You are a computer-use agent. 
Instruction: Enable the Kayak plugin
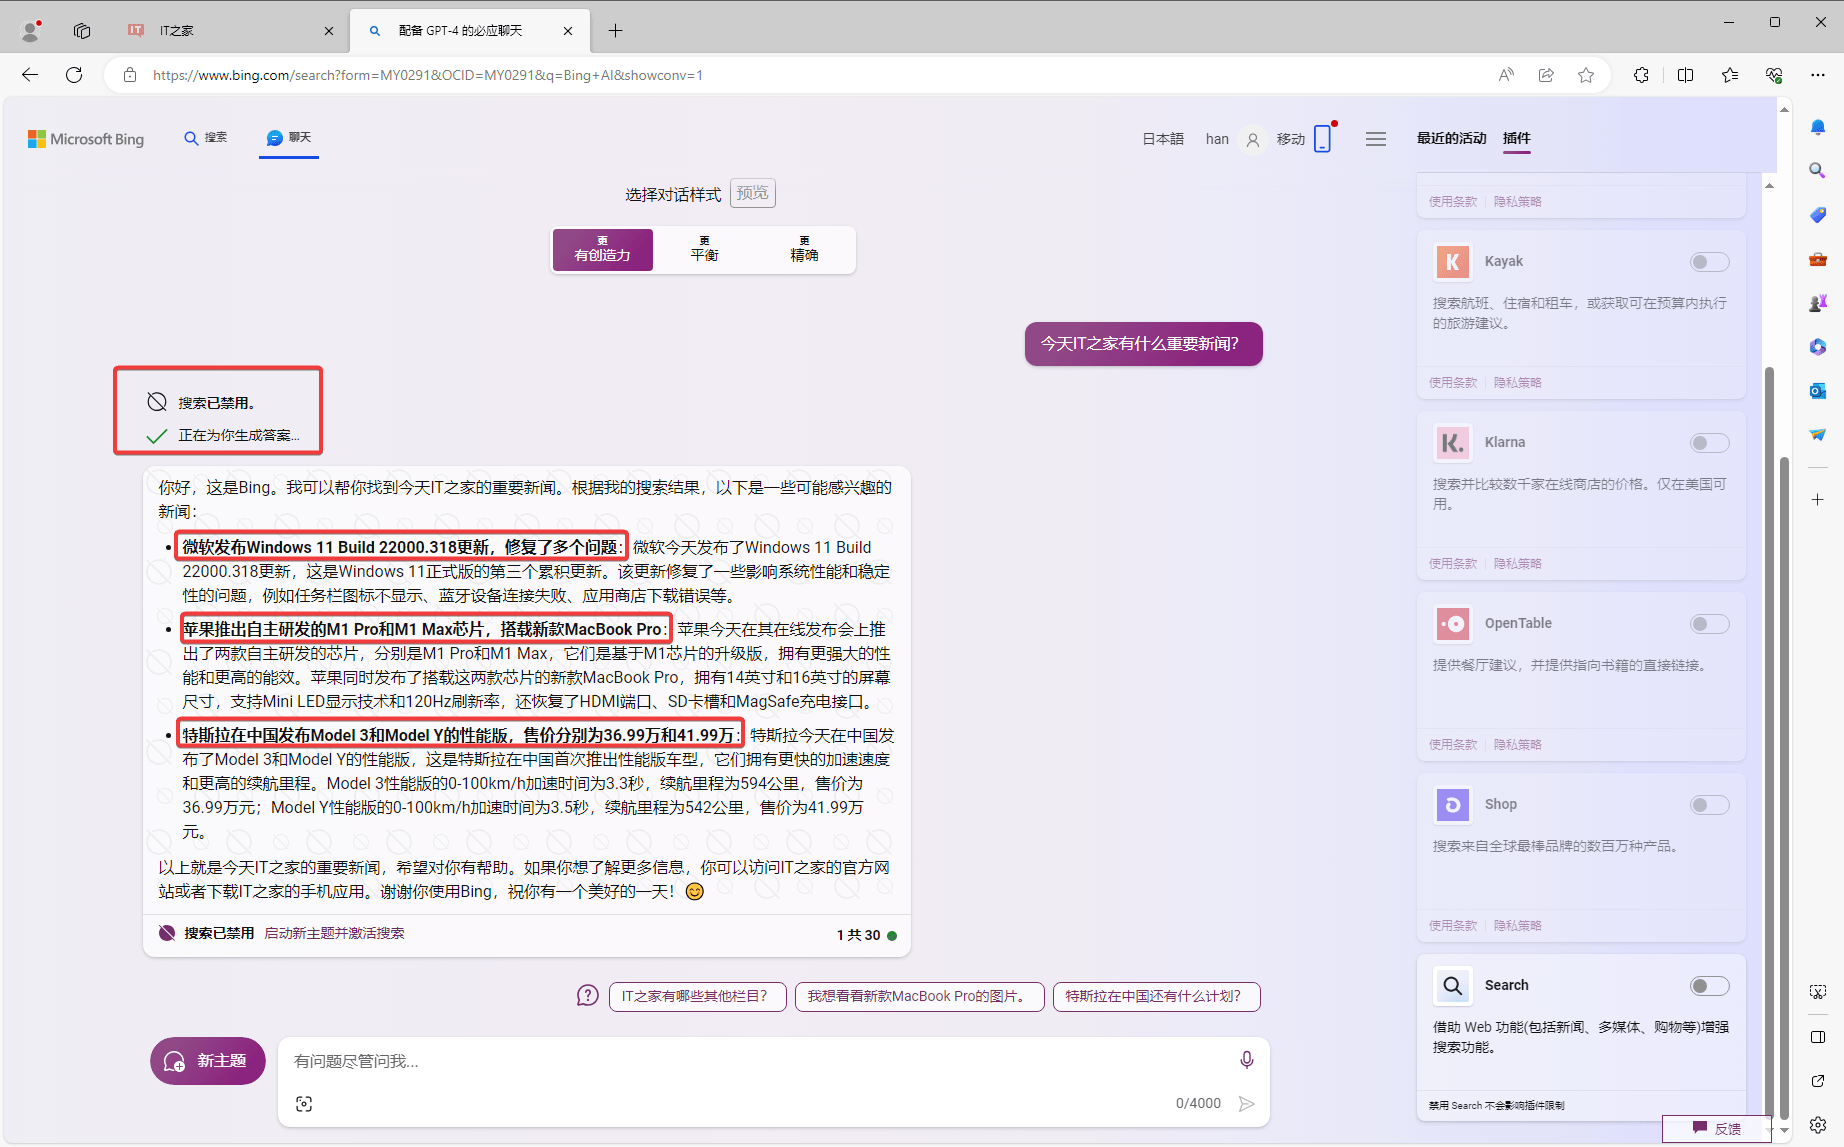point(1709,262)
